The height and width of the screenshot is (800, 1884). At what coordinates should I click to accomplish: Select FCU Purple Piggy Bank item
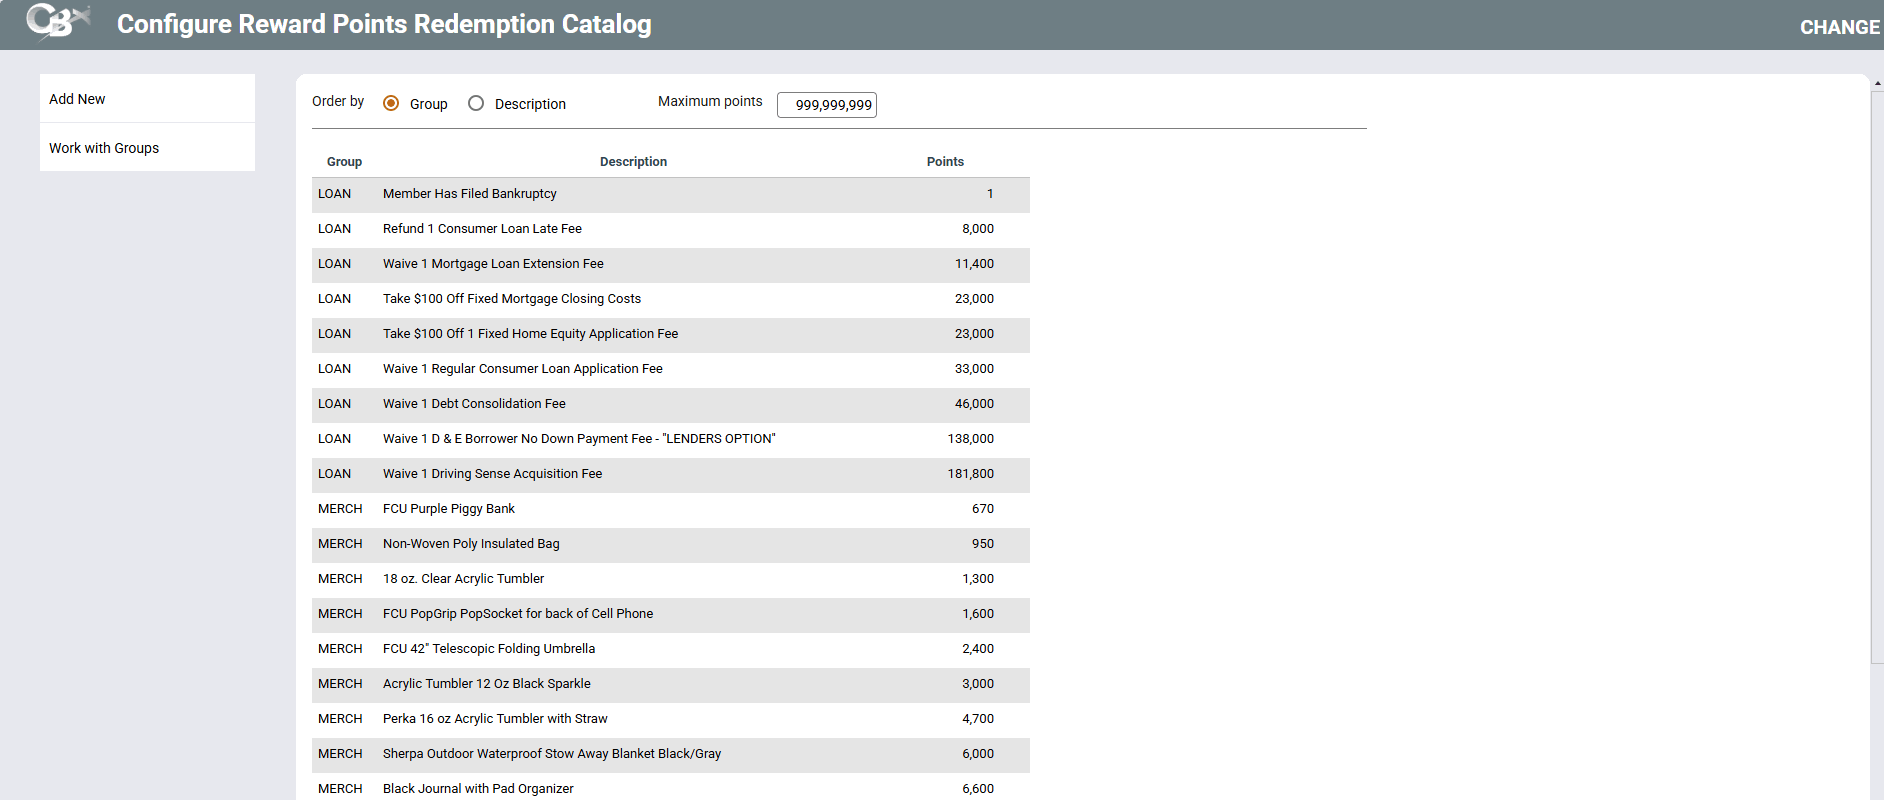tap(448, 509)
